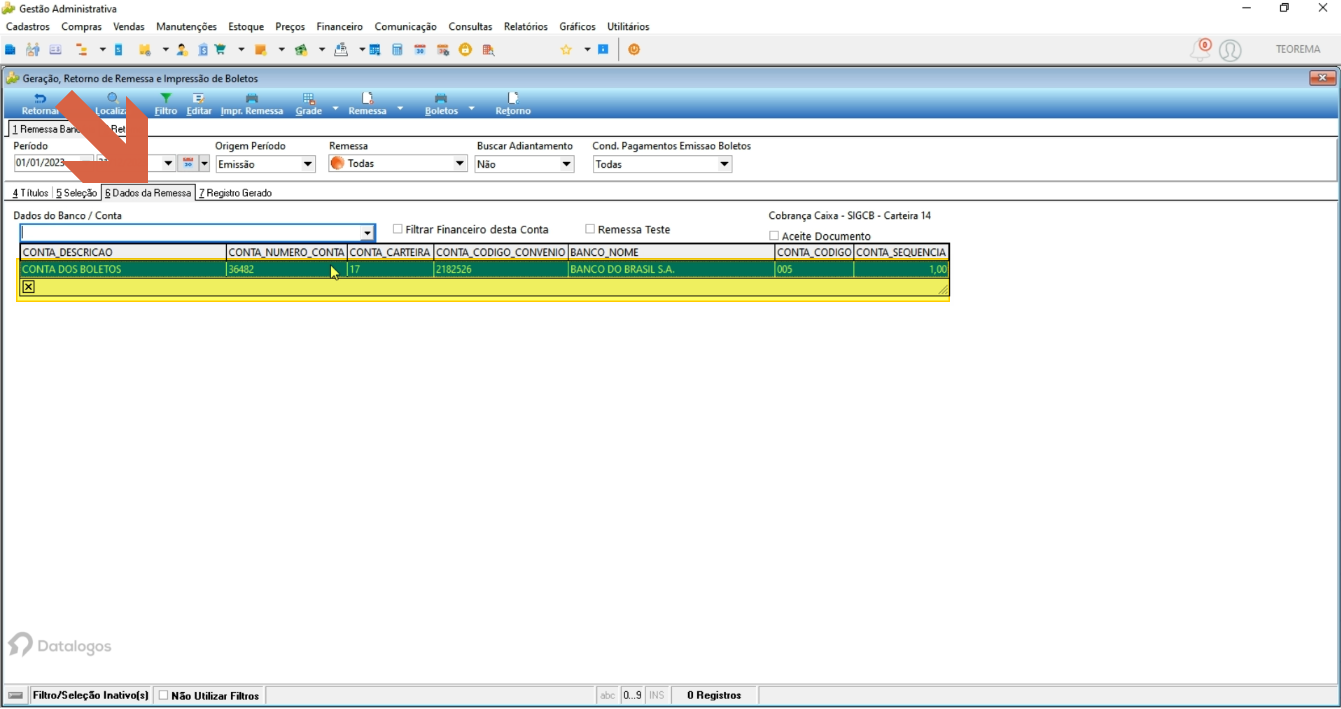This screenshot has width=1341, height=709.
Task: Open the notifications bell icon
Action: 1199,50
